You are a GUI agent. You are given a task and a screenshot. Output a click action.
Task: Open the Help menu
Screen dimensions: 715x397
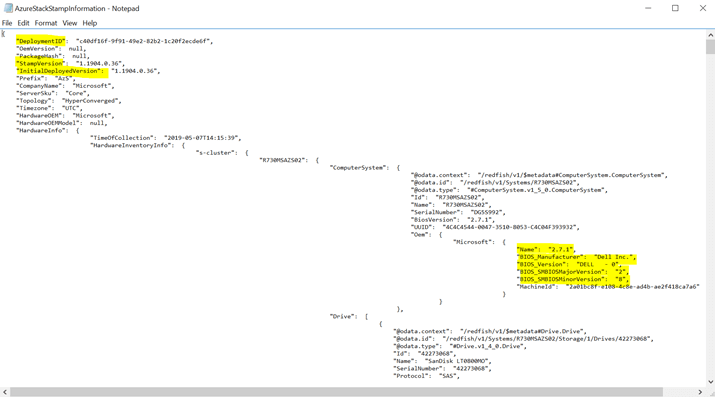pos(89,23)
